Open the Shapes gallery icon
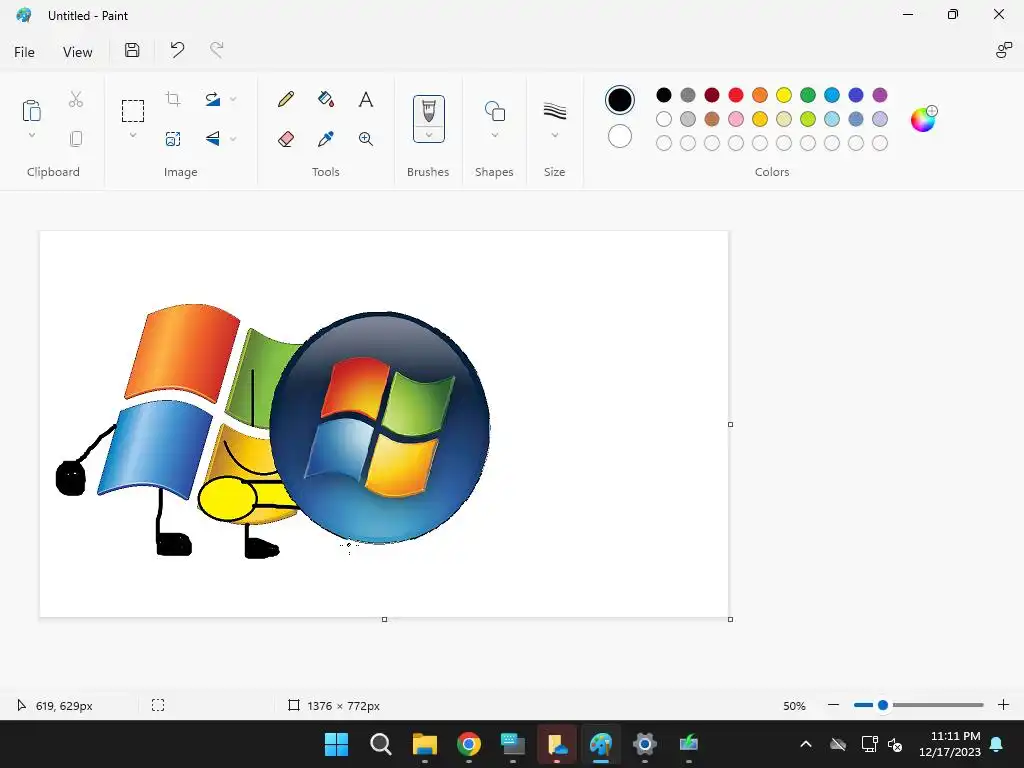The height and width of the screenshot is (768, 1024). point(494,111)
